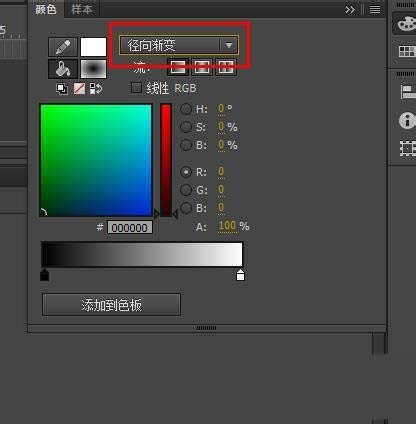Switch to the 样本 tab
This screenshot has height=424, width=416.
pyautogui.click(x=82, y=9)
